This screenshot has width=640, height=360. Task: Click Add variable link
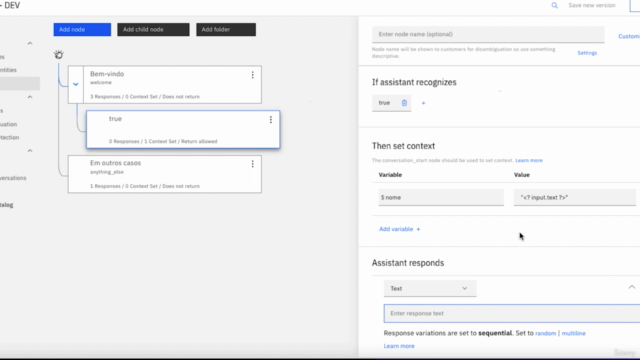click(x=400, y=229)
